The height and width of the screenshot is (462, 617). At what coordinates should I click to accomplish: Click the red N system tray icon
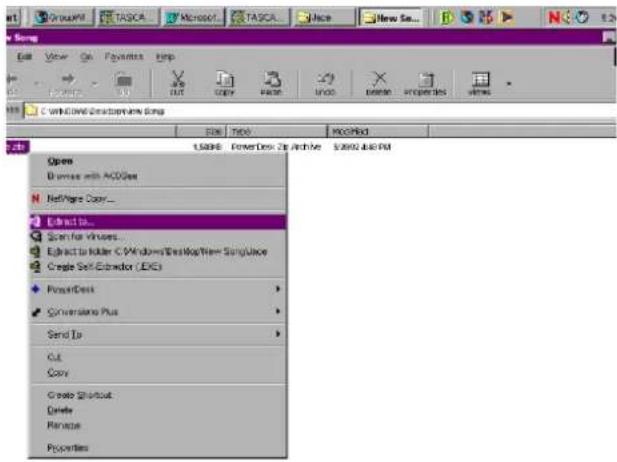click(x=554, y=17)
